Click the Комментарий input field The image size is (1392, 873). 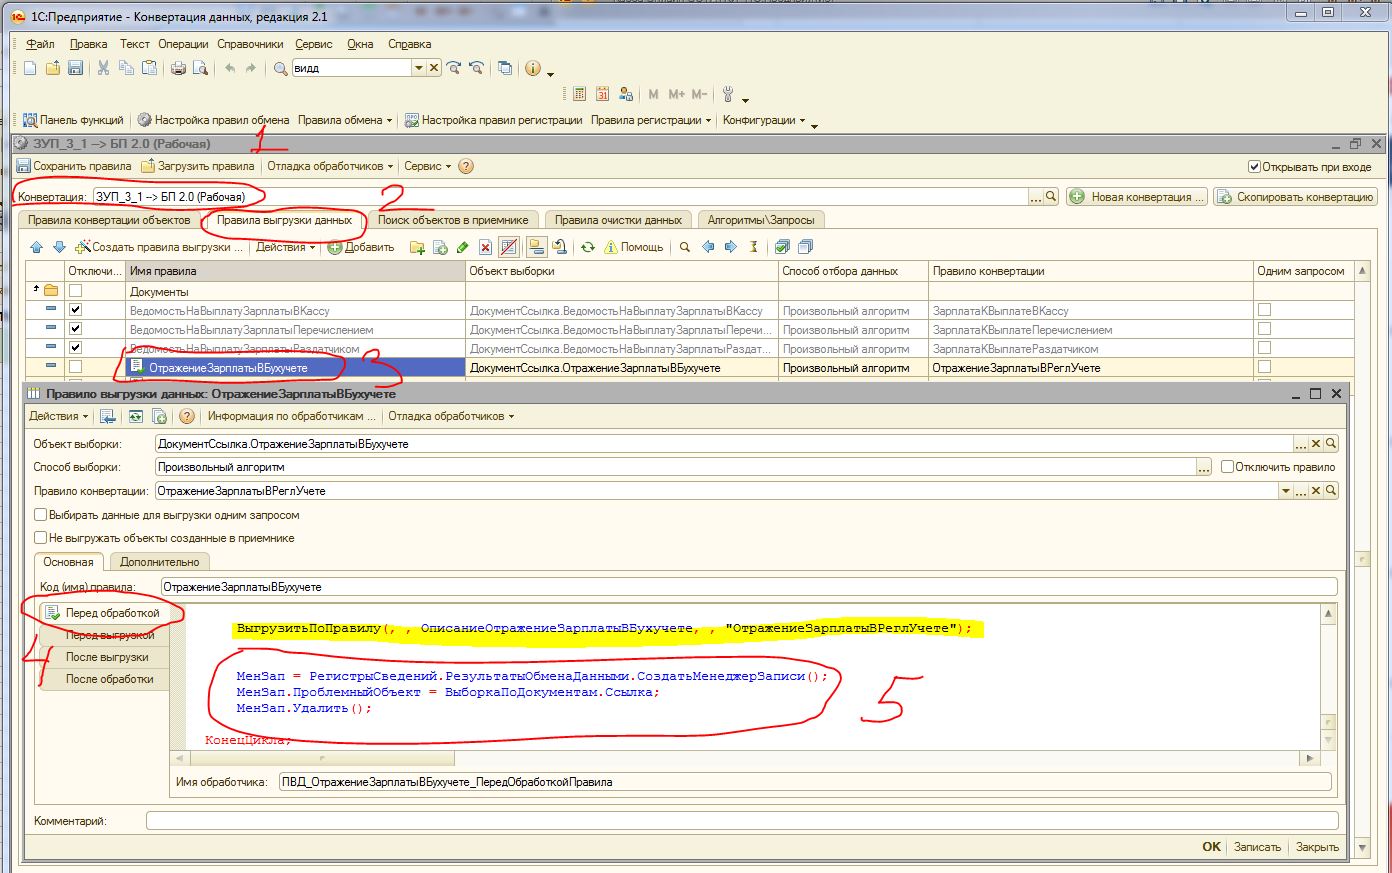tap(741, 821)
